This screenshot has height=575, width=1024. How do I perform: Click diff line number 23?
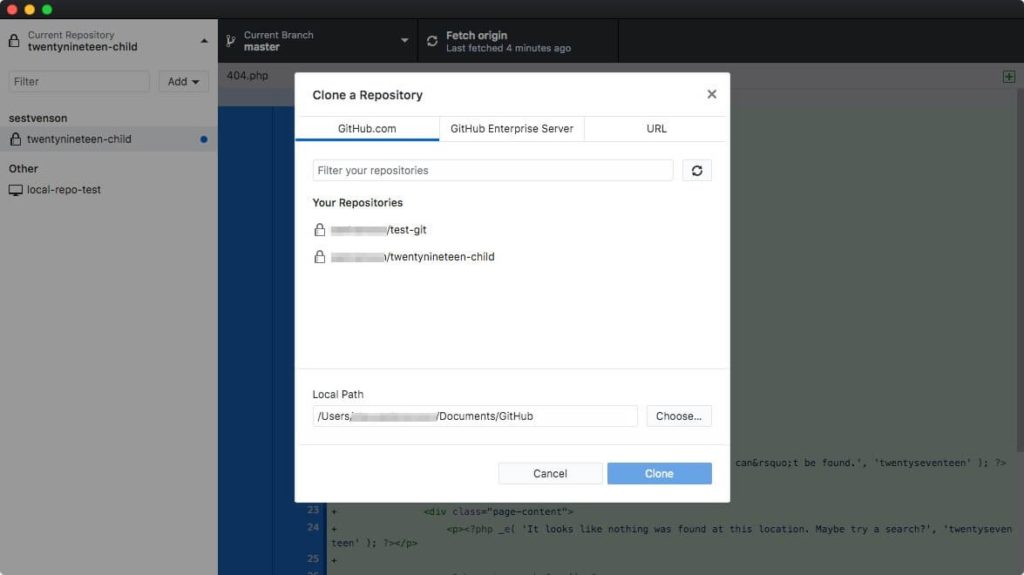(x=313, y=510)
